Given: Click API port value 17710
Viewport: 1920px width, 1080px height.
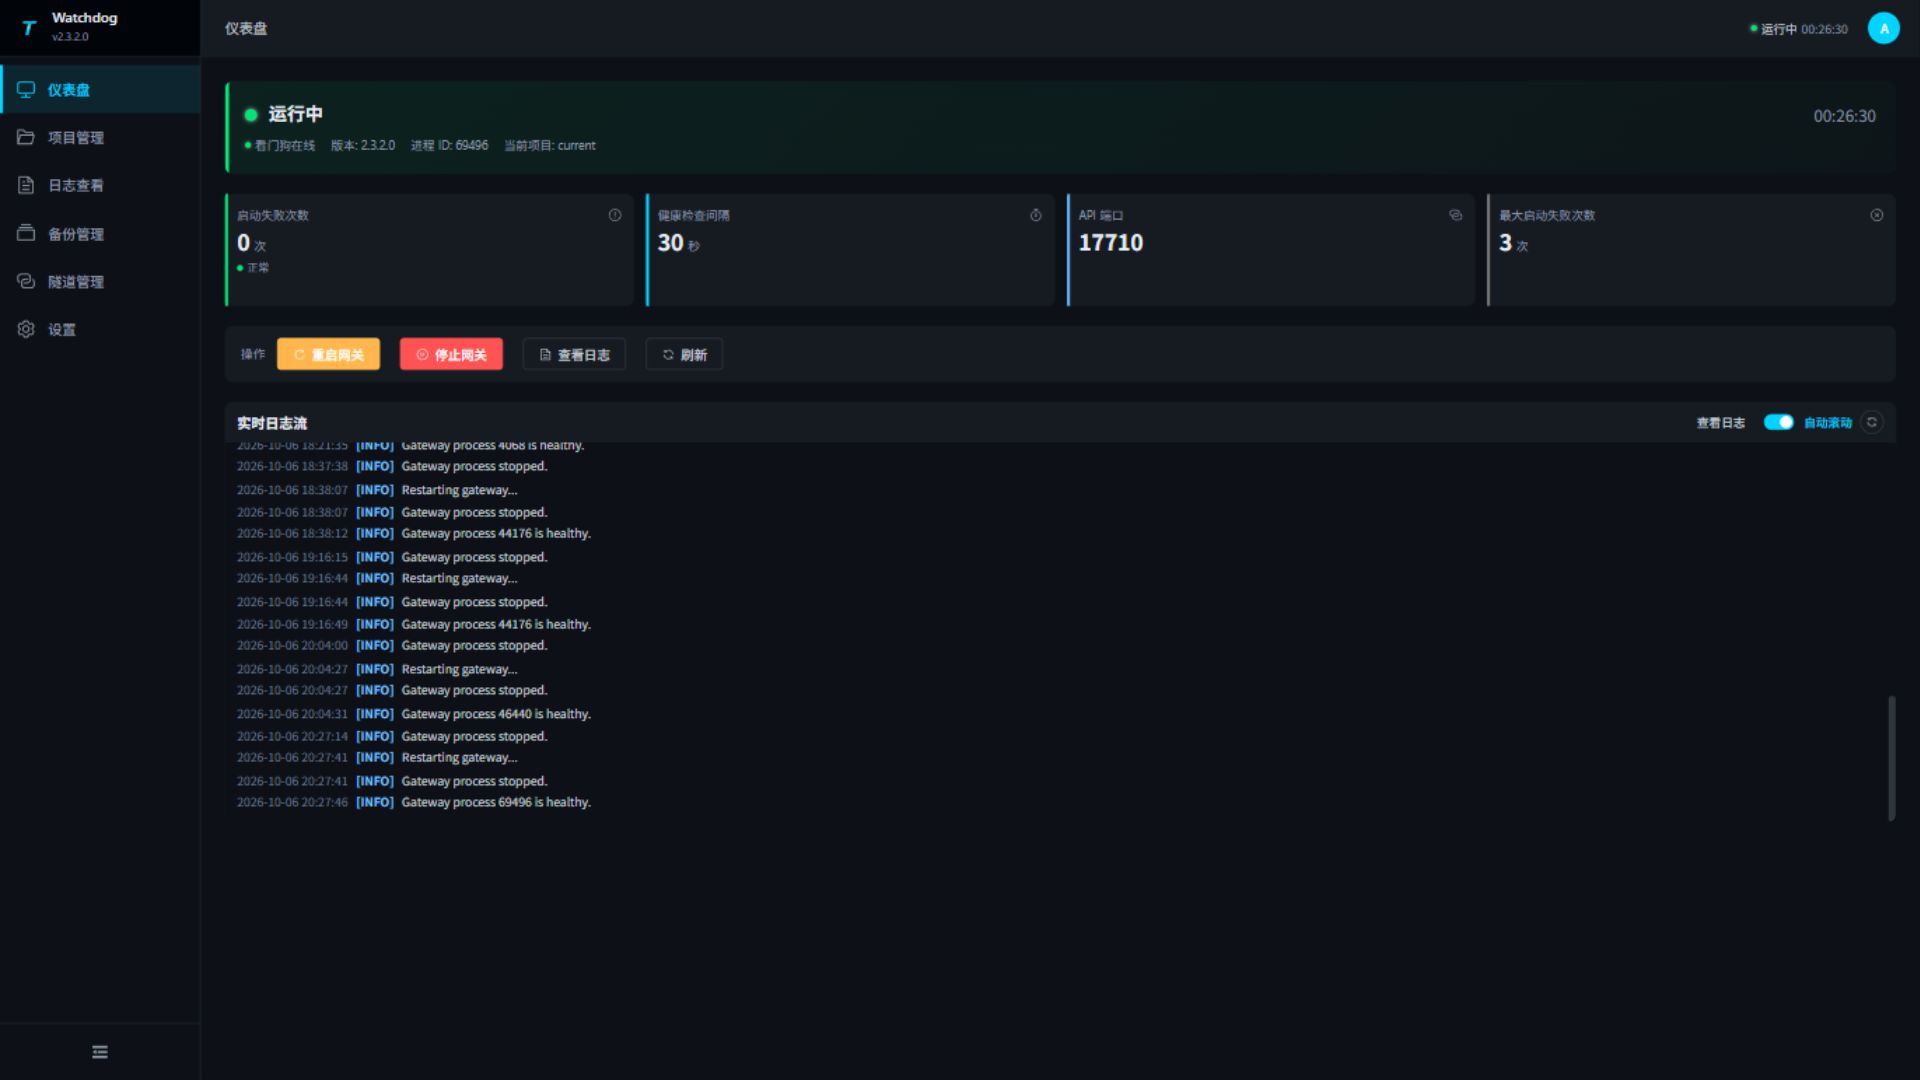Looking at the screenshot, I should point(1110,243).
